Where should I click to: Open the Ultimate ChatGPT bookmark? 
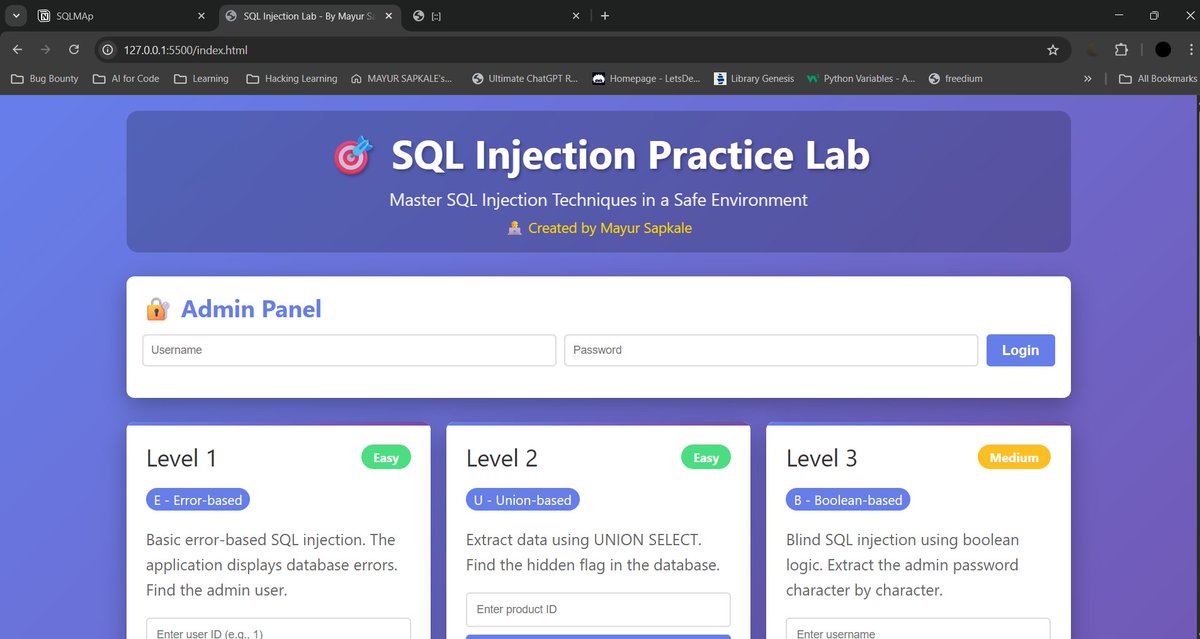coord(525,78)
